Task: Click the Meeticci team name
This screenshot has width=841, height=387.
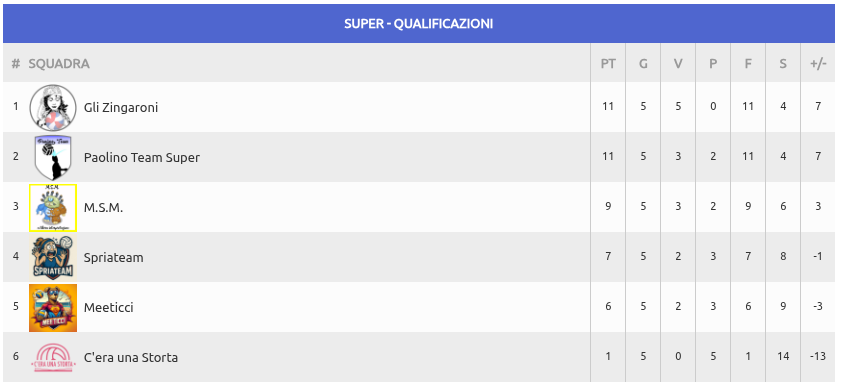Action: [x=108, y=308]
